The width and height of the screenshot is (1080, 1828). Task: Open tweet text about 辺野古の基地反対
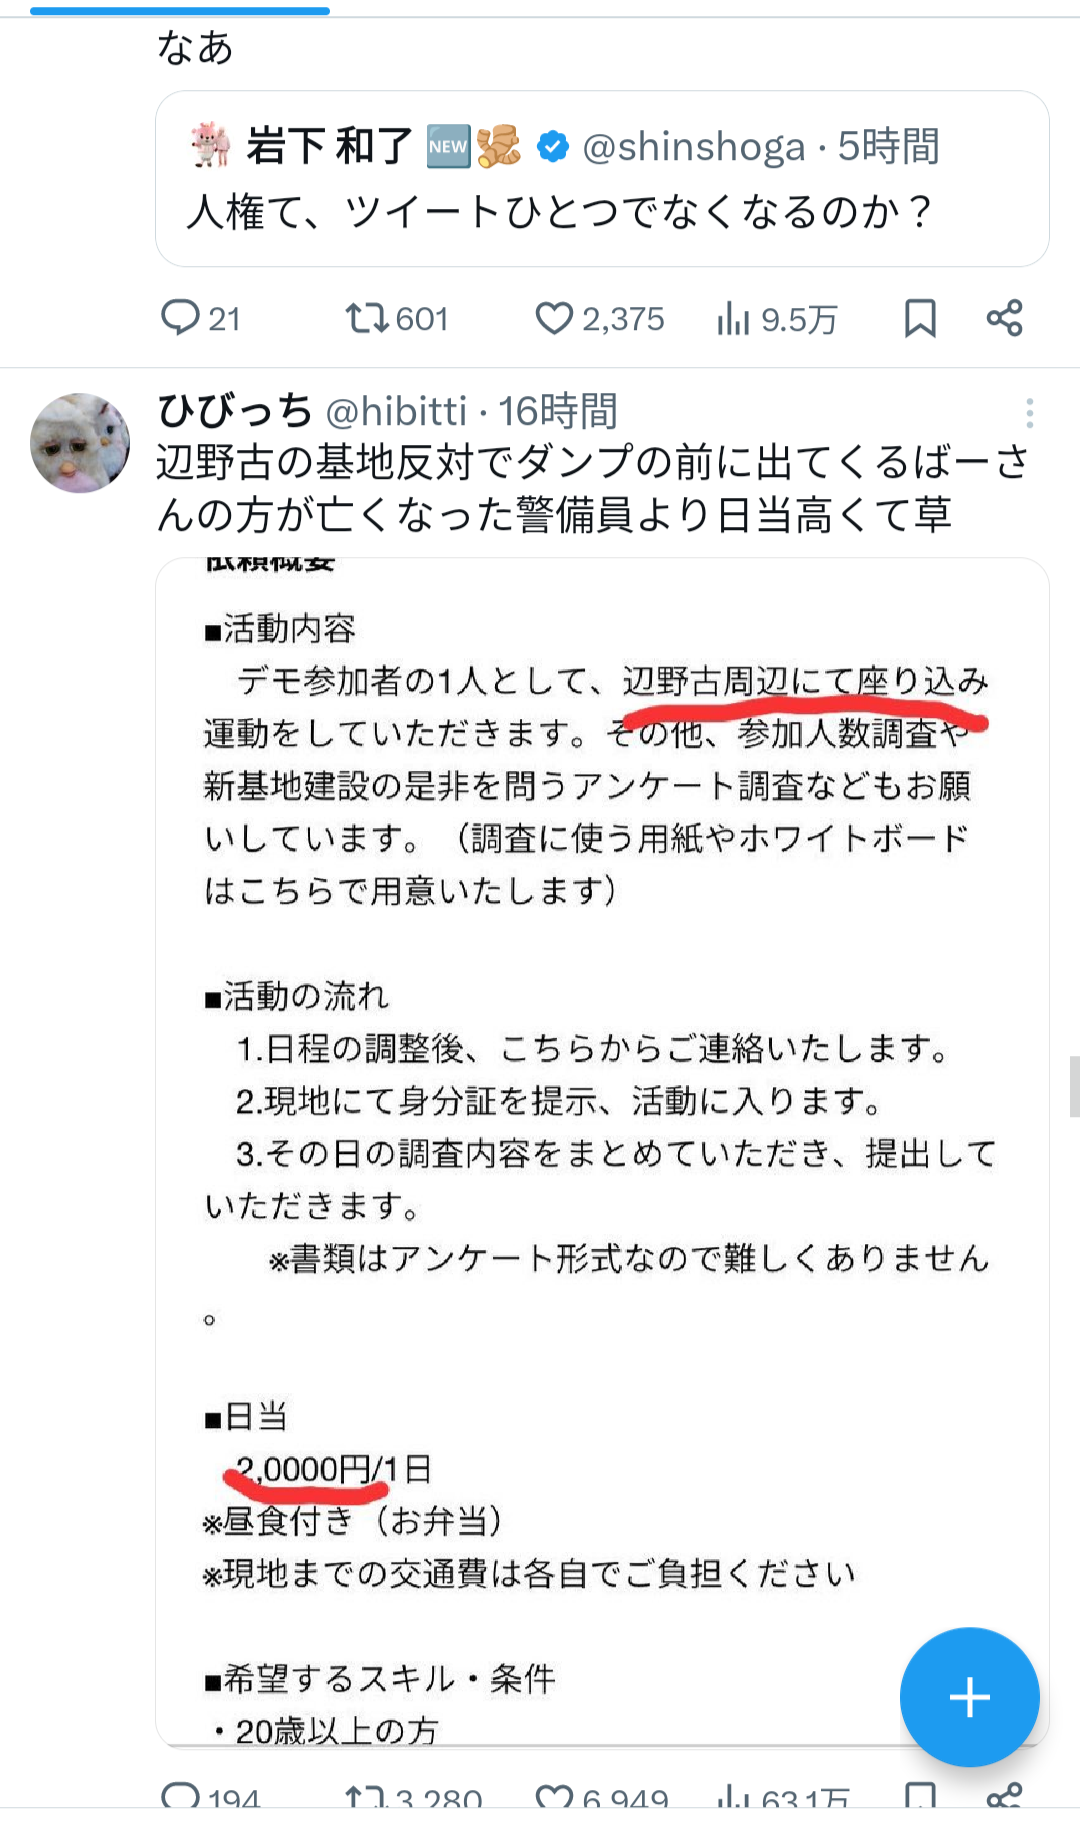pos(594,488)
